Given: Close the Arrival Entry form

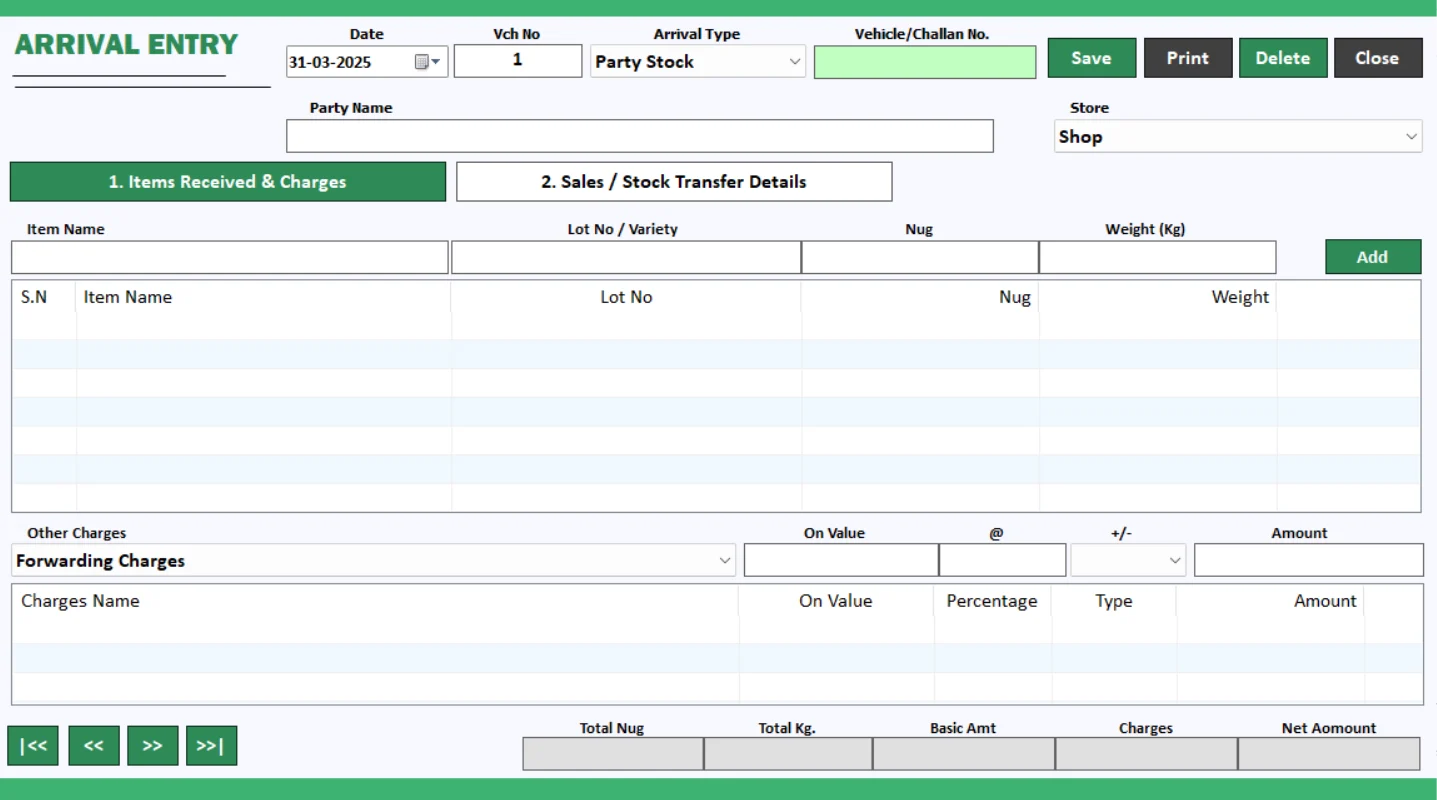Looking at the screenshot, I should point(1377,58).
